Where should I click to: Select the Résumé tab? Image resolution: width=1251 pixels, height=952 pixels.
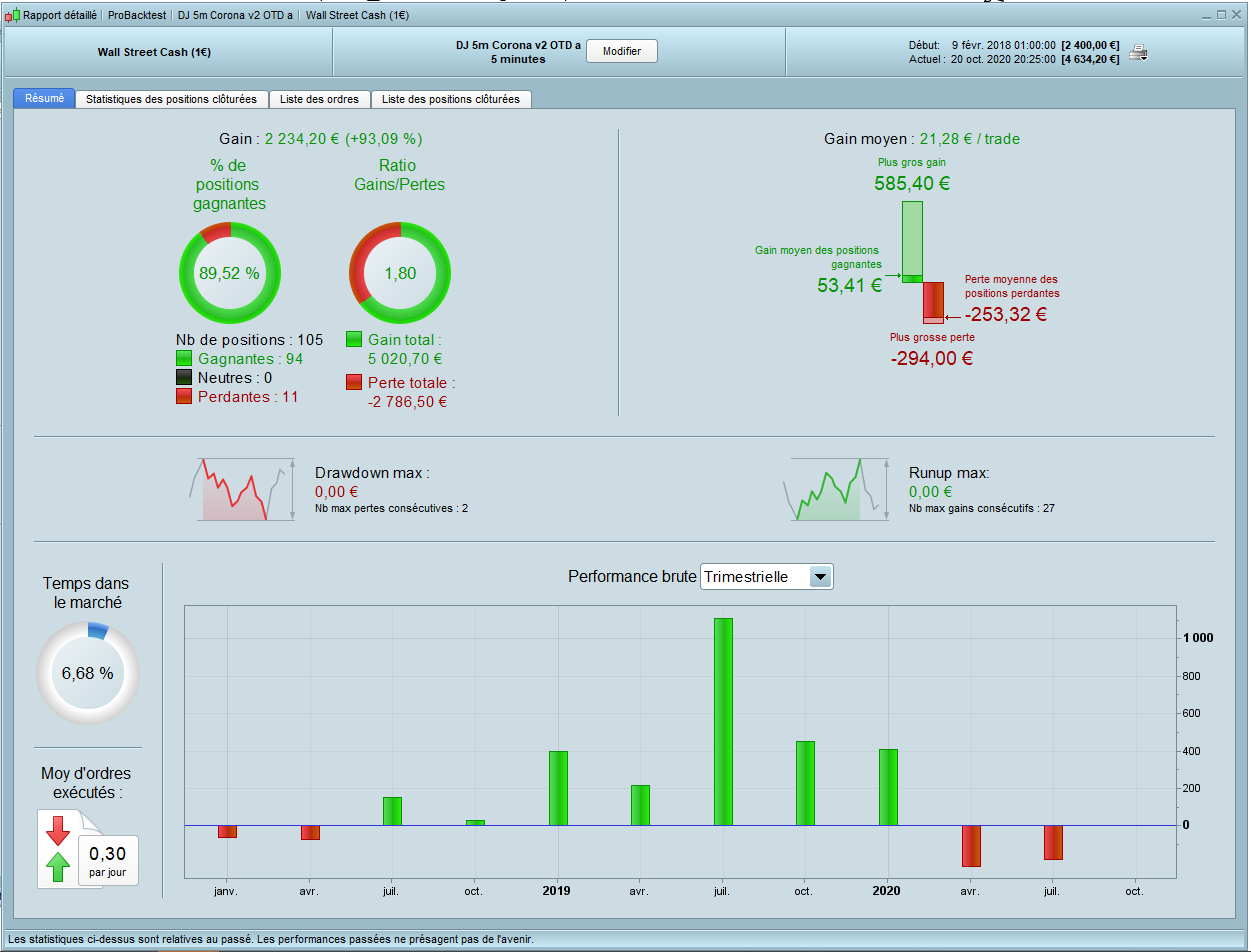click(x=44, y=99)
